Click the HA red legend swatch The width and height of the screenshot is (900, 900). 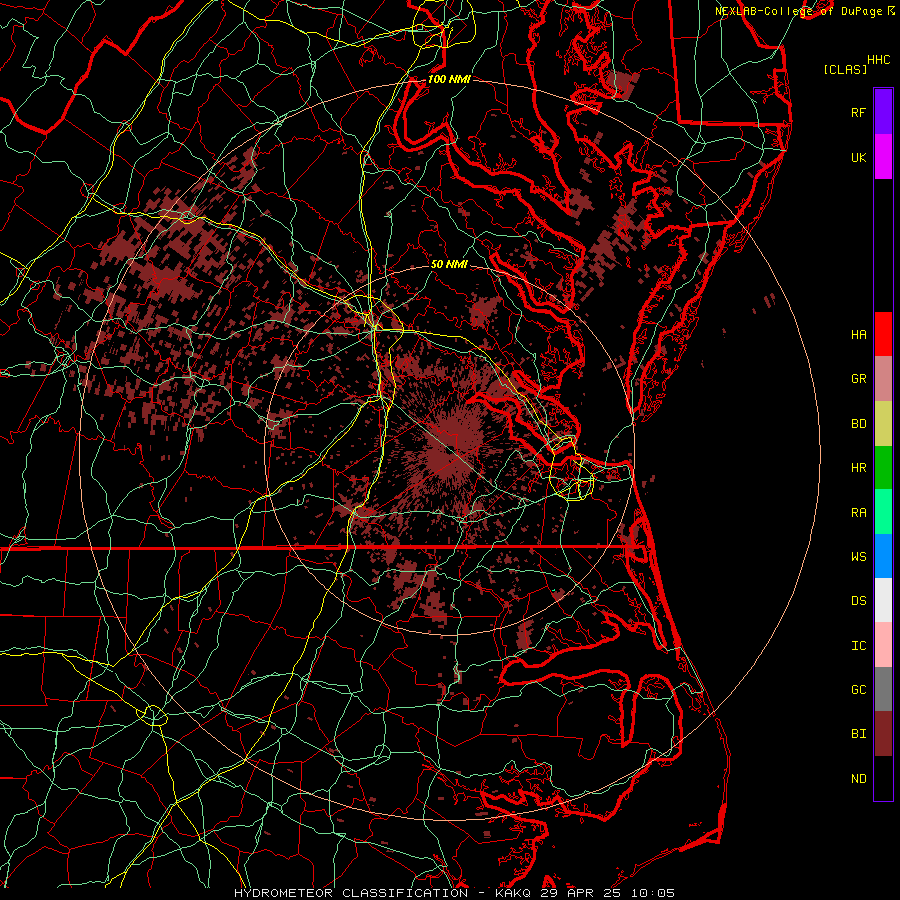pos(883,334)
